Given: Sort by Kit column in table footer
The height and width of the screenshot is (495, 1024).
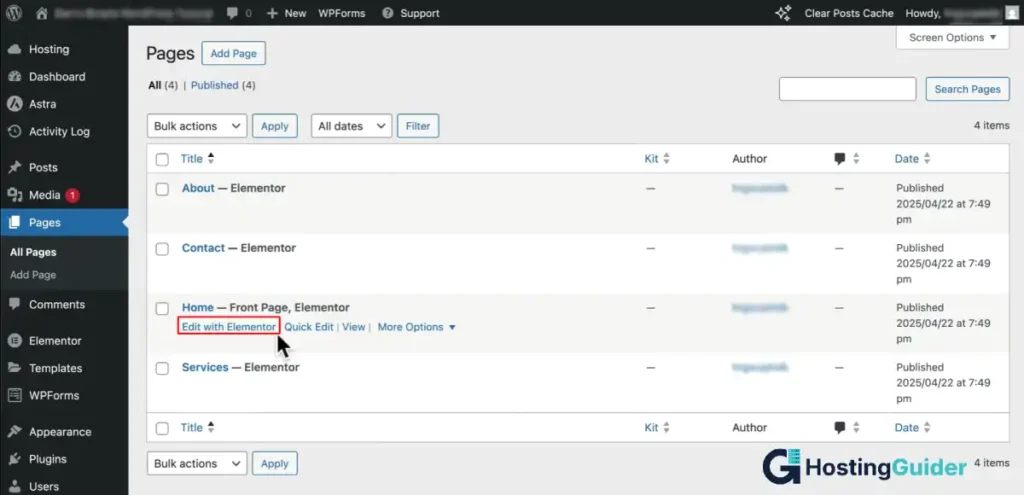Looking at the screenshot, I should coord(657,428).
